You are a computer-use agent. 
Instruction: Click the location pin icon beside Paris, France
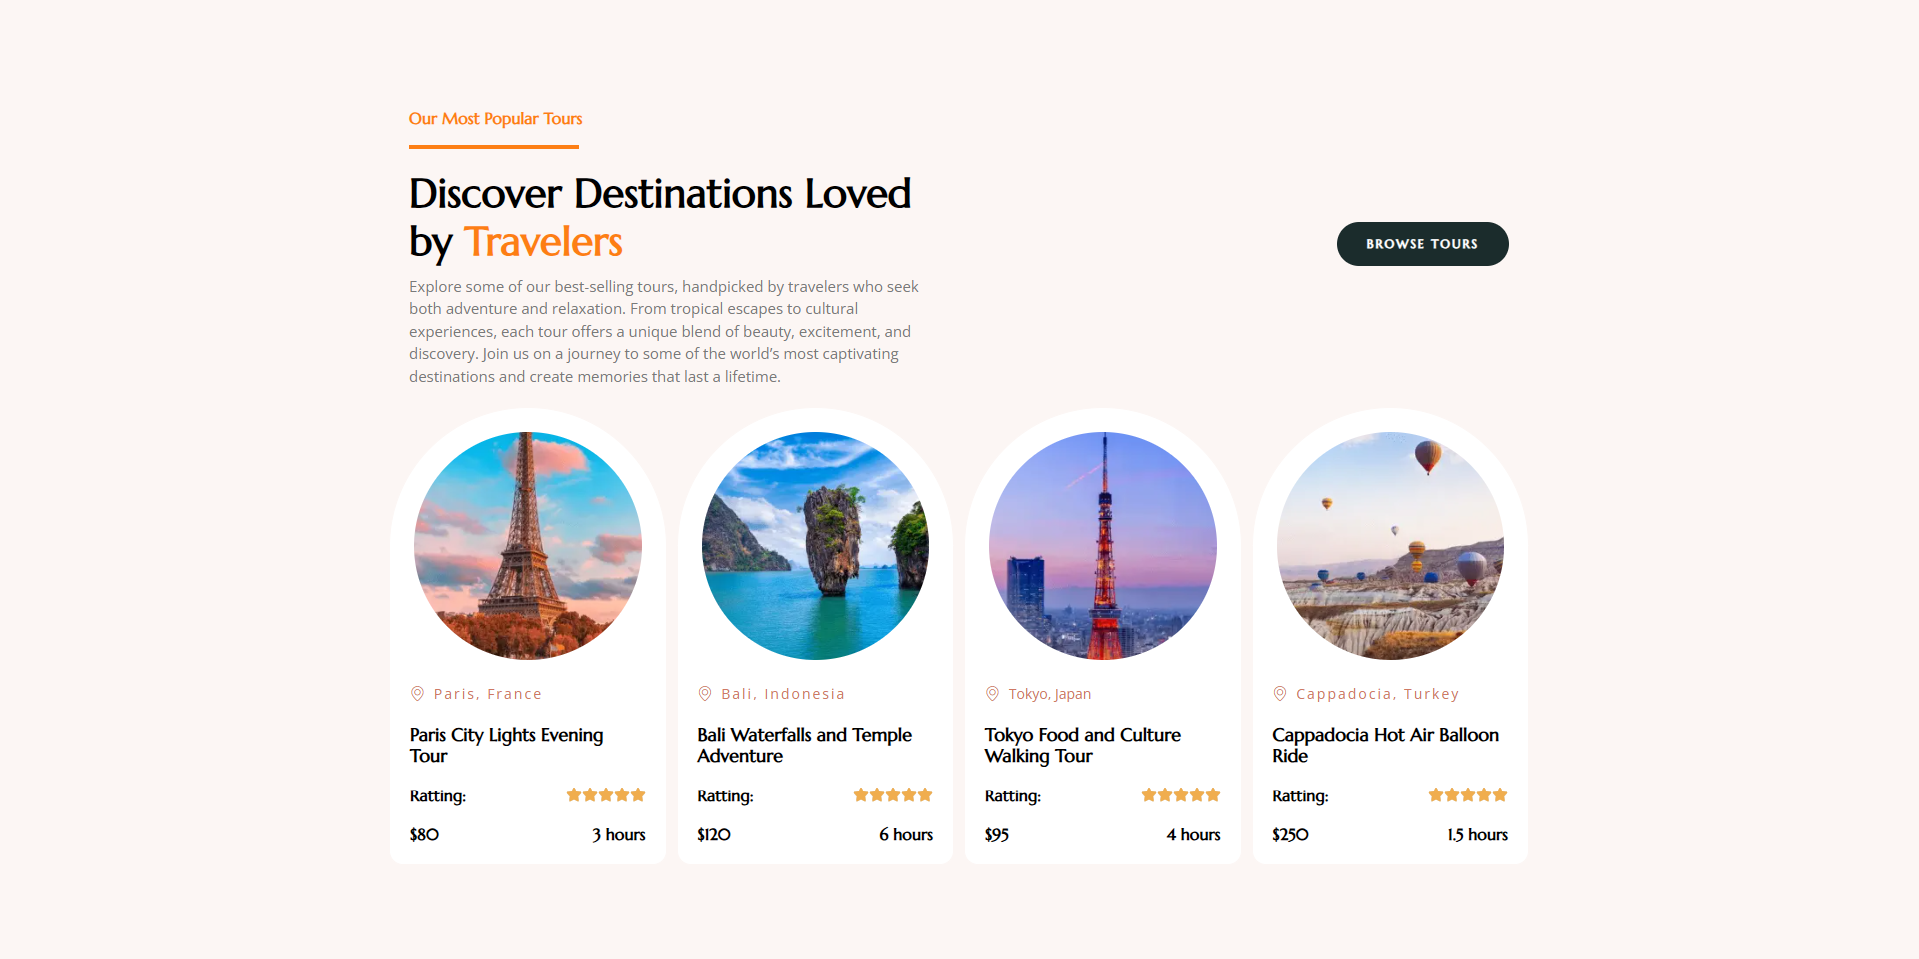(417, 693)
